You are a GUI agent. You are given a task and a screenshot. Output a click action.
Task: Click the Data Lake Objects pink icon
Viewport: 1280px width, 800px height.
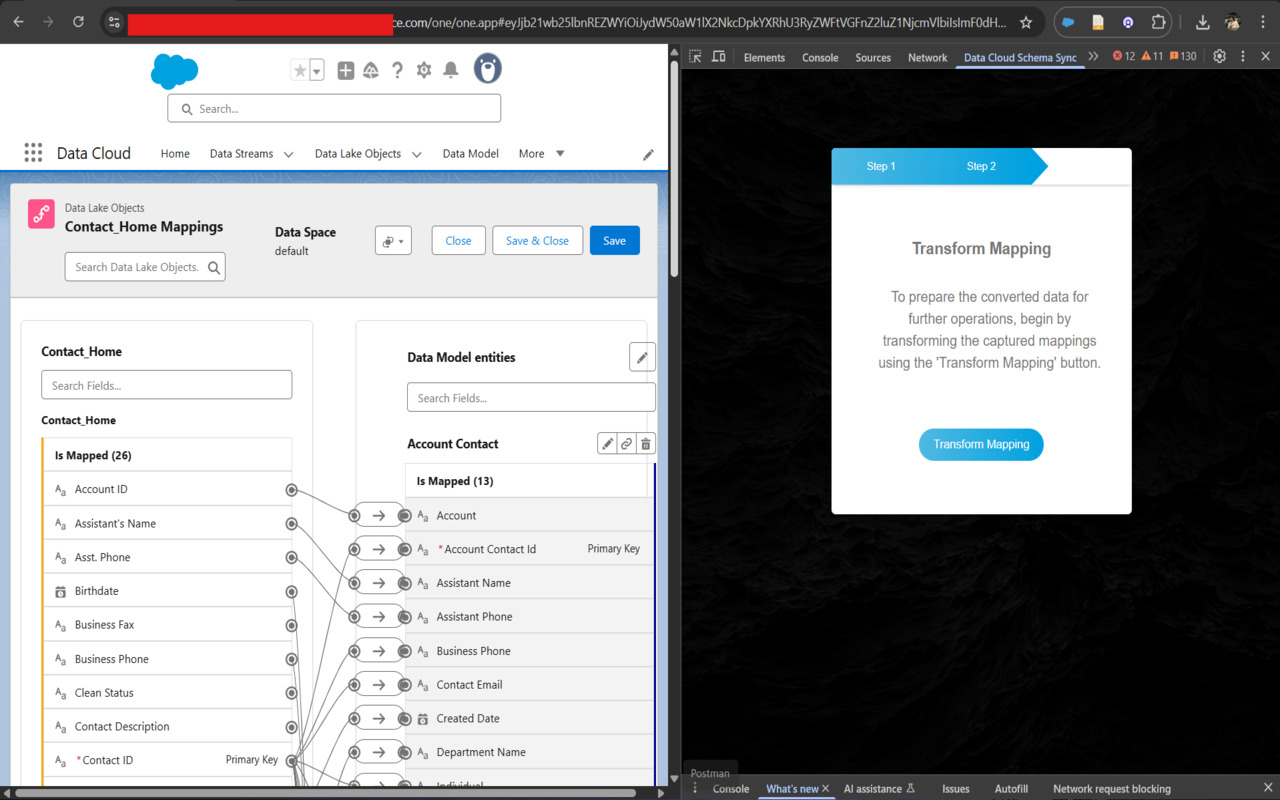41,214
